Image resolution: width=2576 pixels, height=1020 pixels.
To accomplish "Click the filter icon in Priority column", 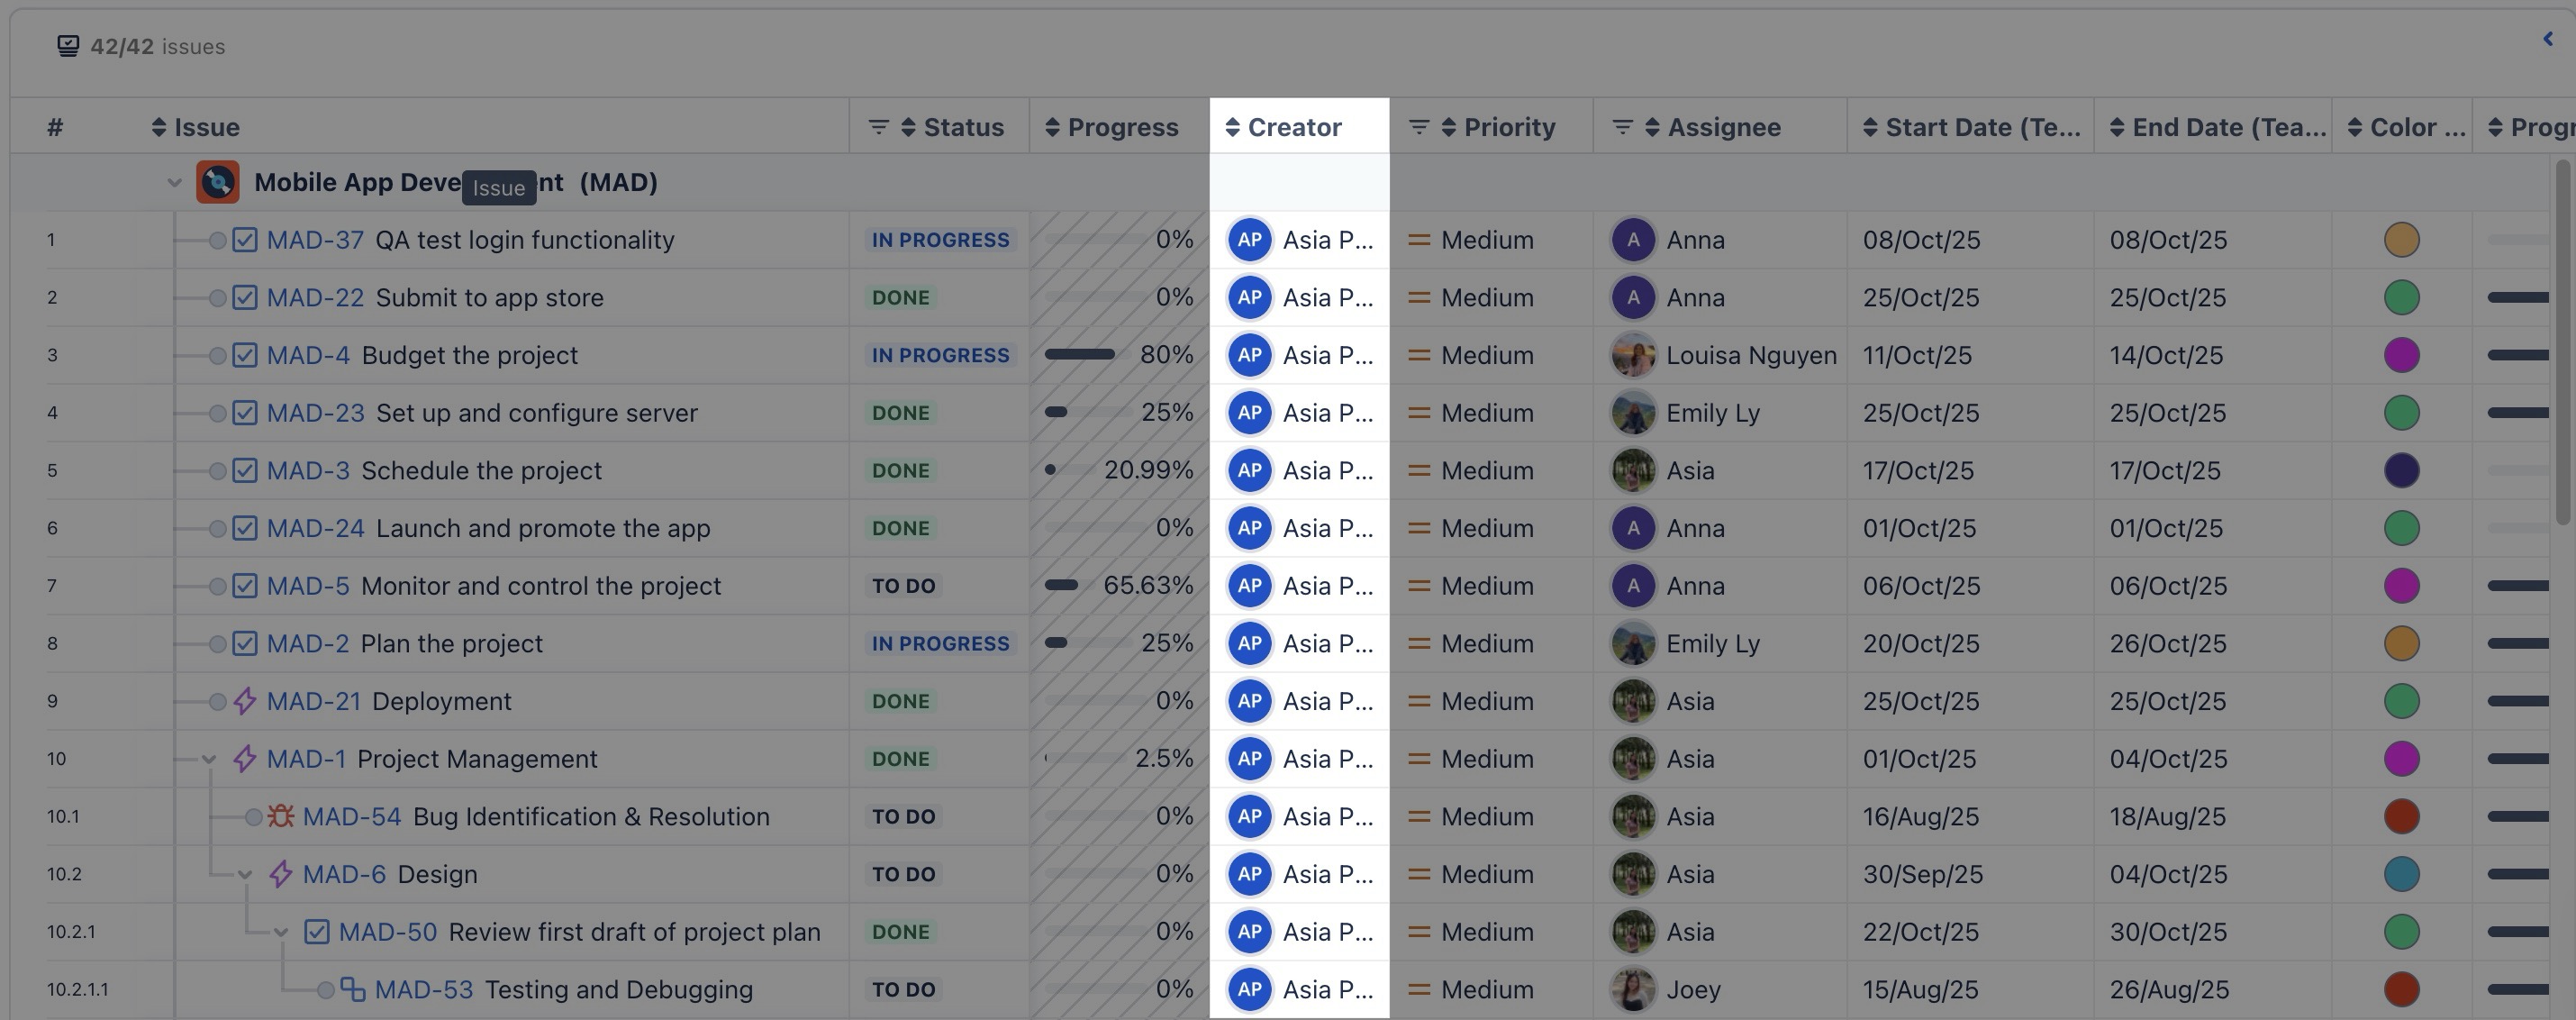I will [x=1418, y=127].
